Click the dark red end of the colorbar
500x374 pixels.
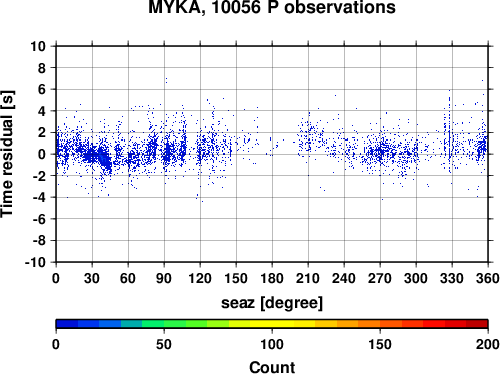[x=477, y=324]
